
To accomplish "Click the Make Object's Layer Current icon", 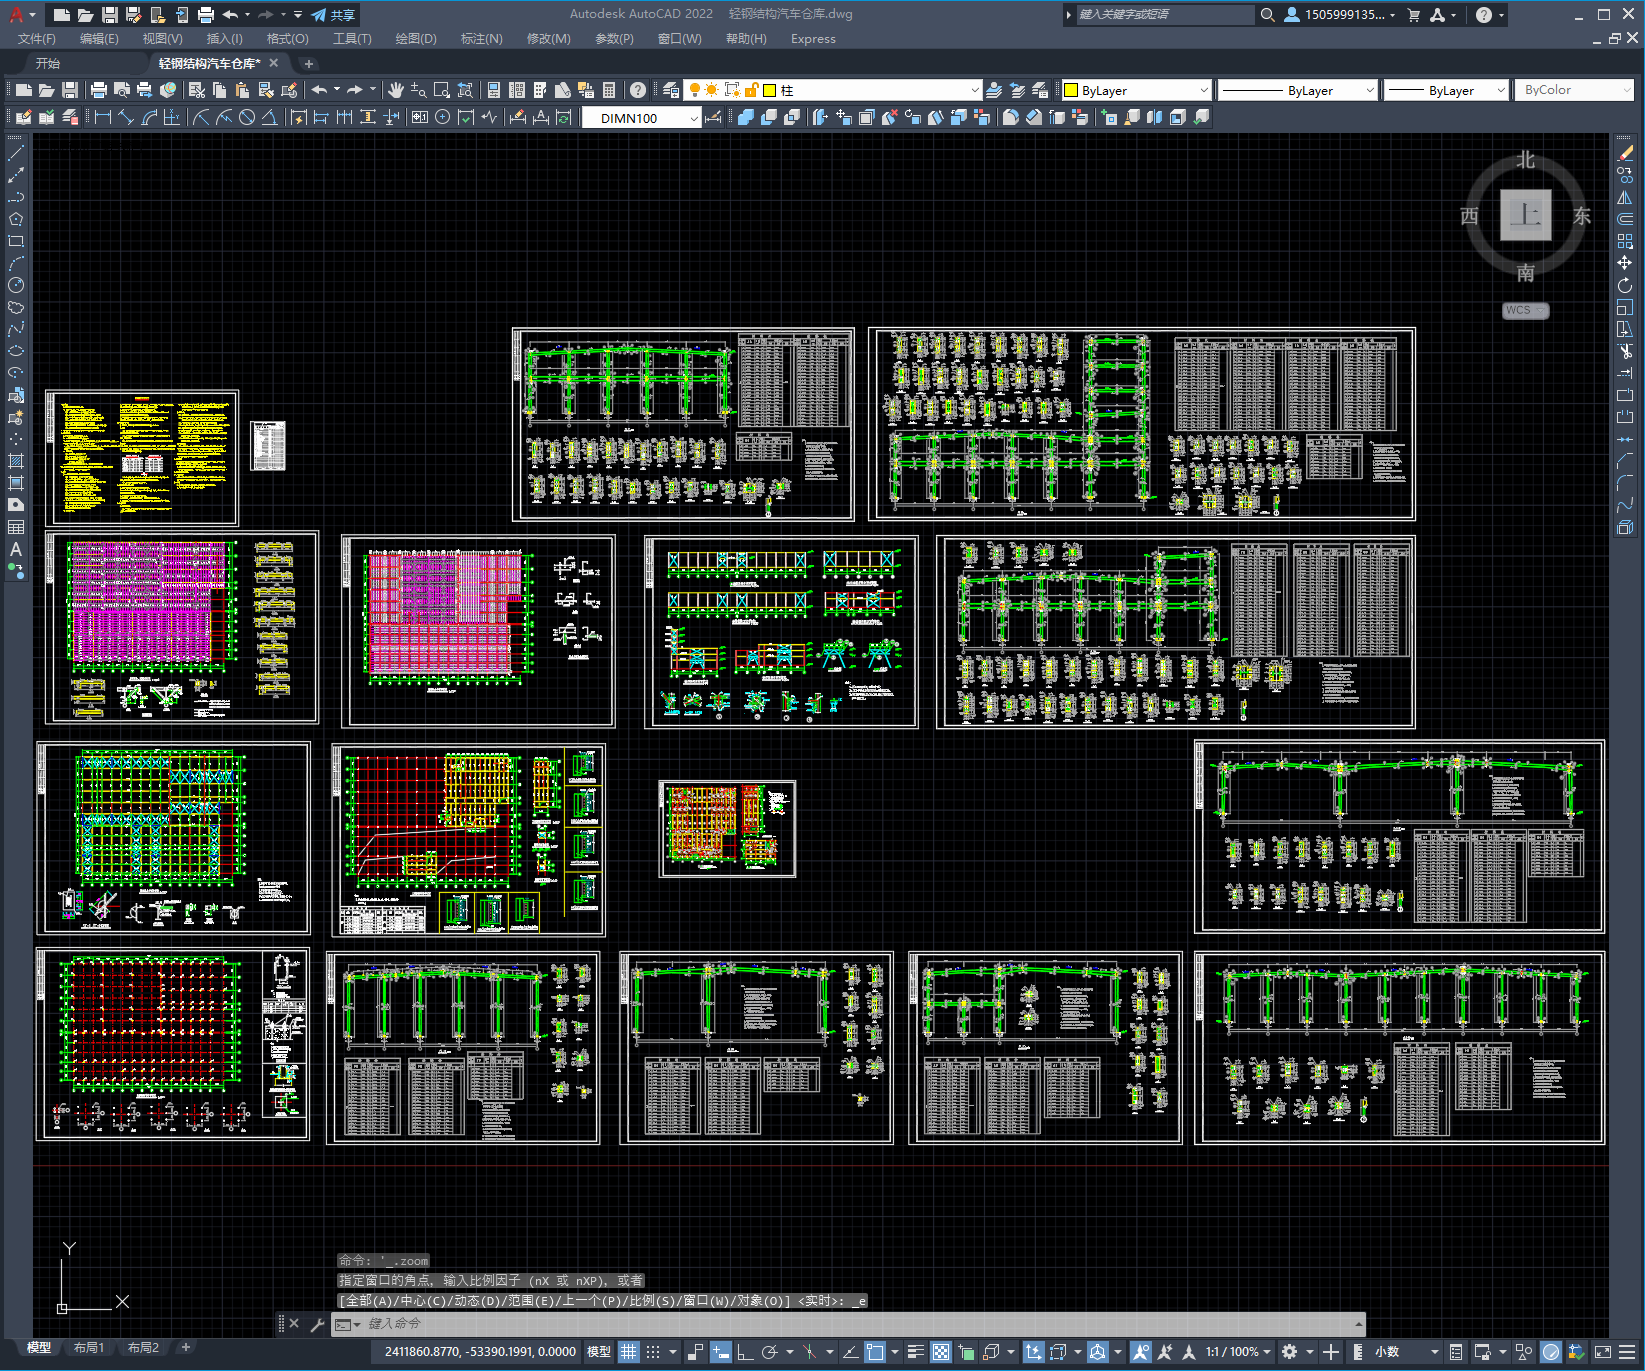I will coord(994,90).
